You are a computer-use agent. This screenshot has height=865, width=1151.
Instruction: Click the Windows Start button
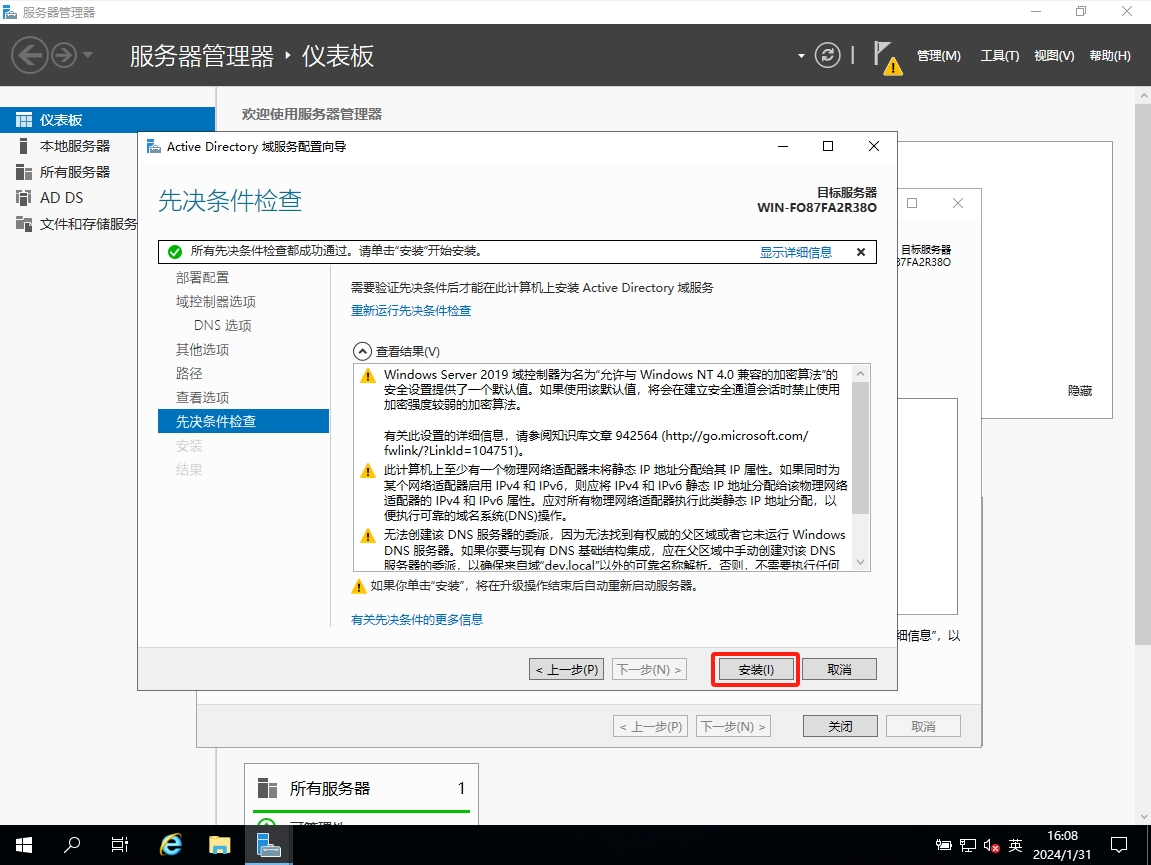click(x=23, y=845)
